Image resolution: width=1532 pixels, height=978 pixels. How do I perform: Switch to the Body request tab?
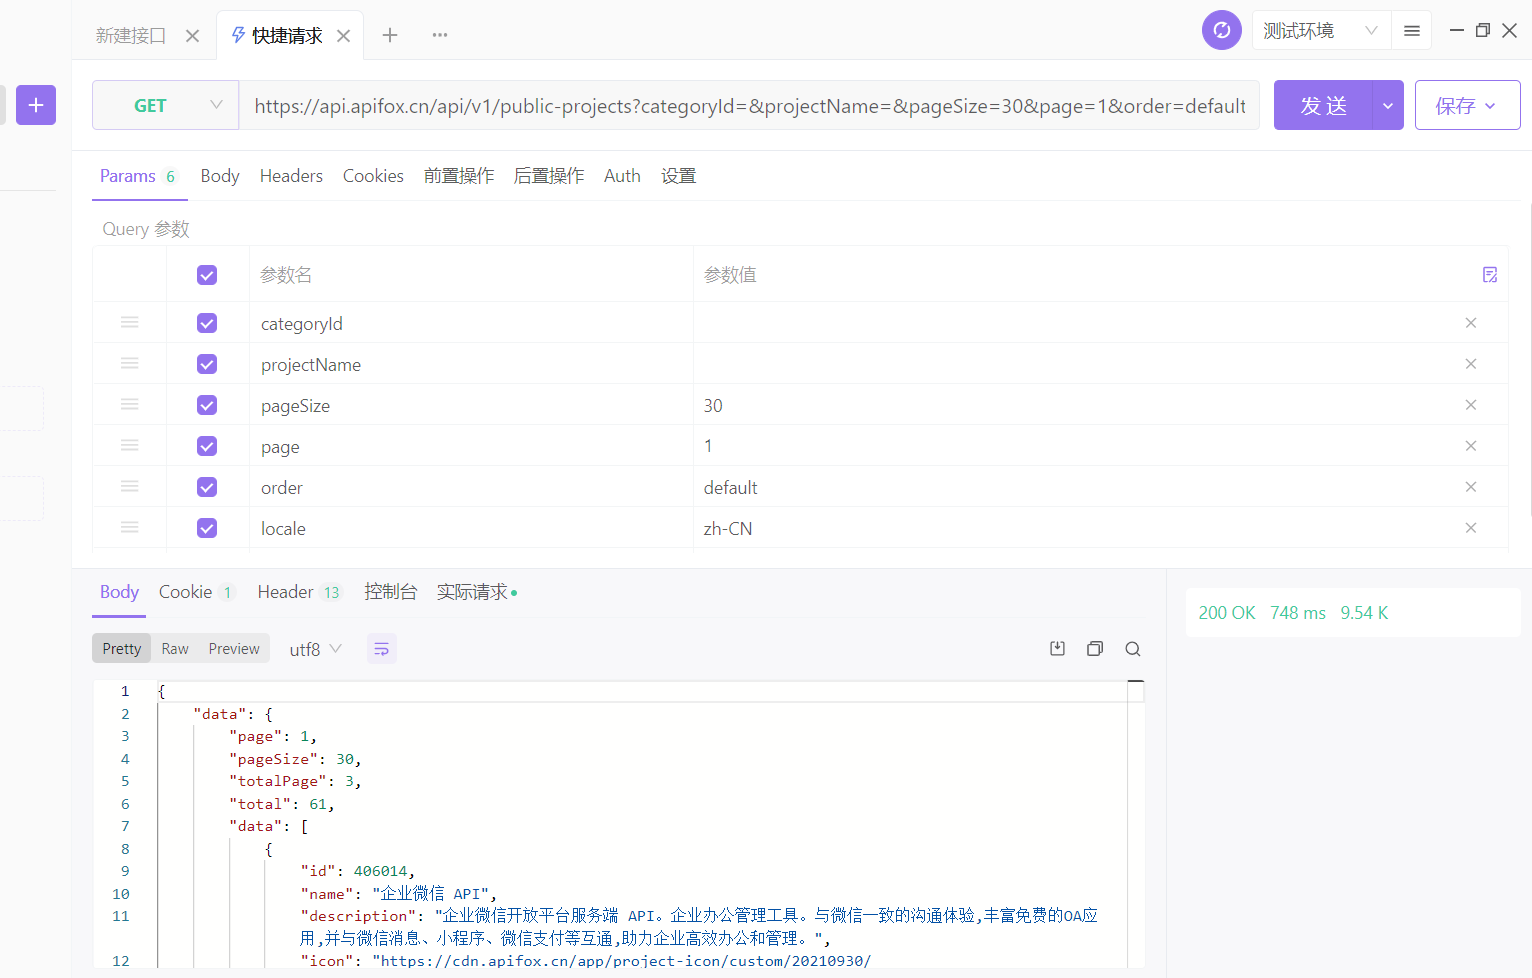point(220,176)
